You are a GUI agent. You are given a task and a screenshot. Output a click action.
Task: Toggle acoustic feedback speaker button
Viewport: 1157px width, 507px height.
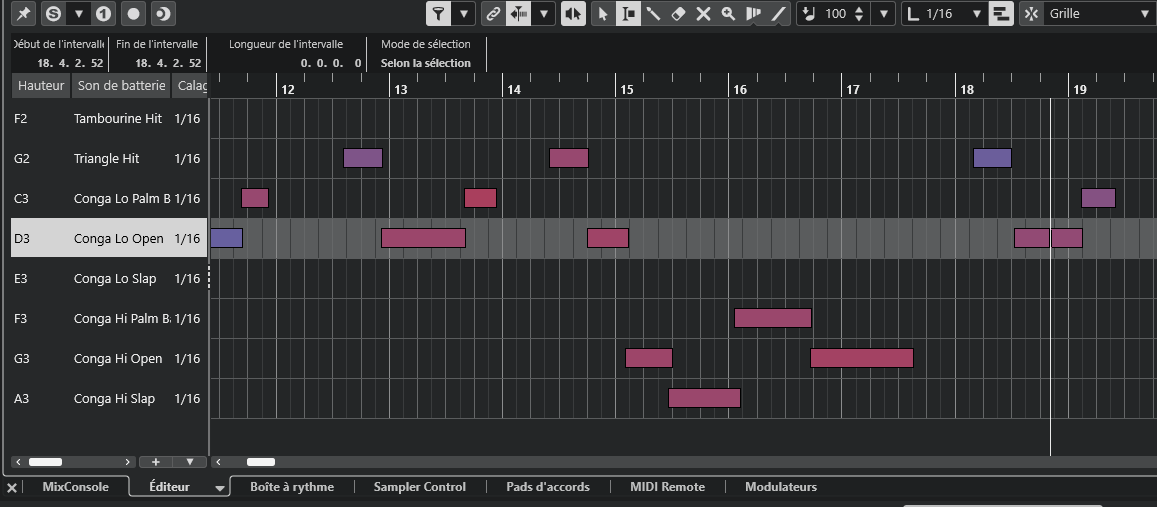[572, 14]
